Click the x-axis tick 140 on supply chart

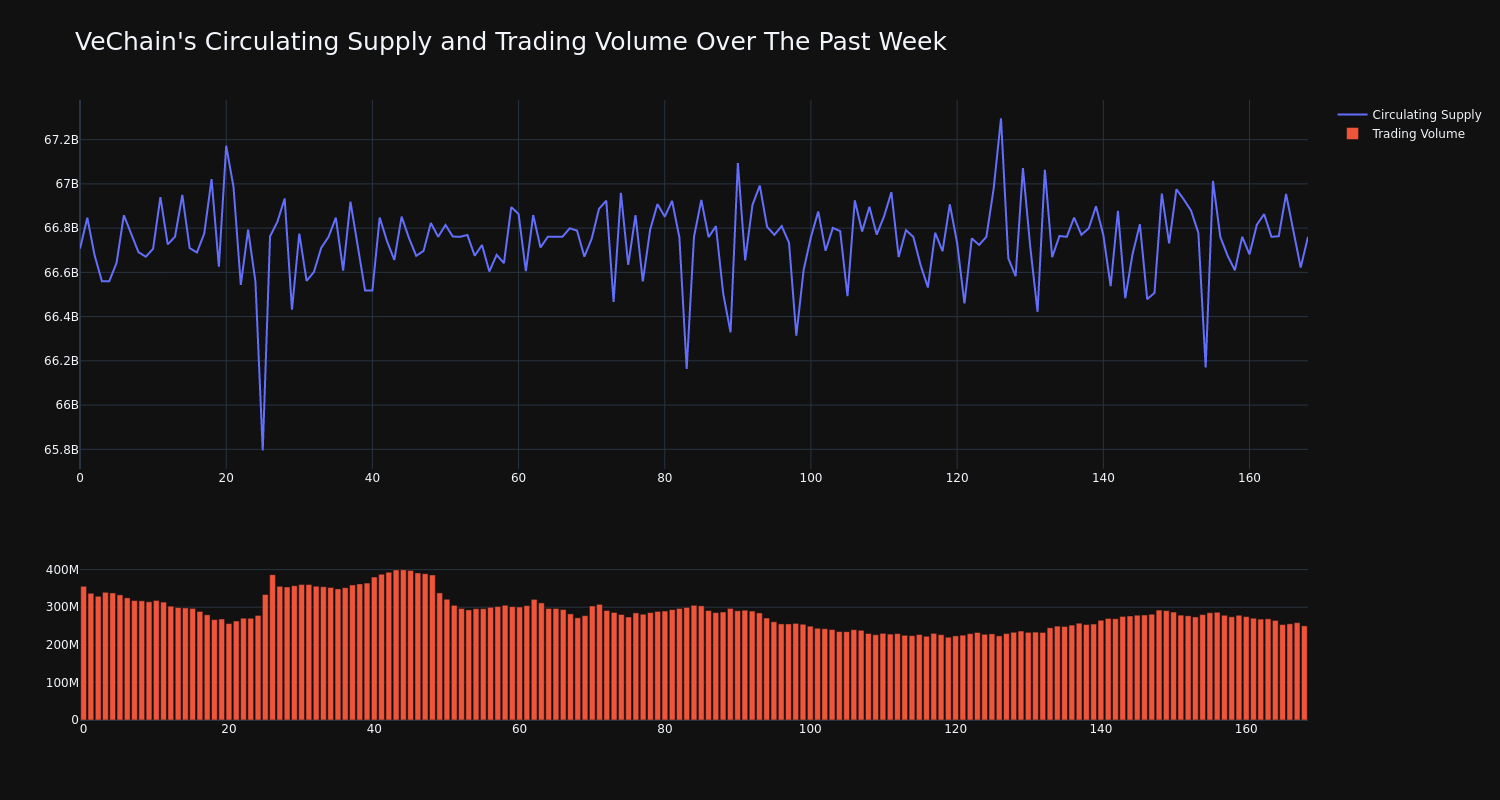click(x=1103, y=478)
